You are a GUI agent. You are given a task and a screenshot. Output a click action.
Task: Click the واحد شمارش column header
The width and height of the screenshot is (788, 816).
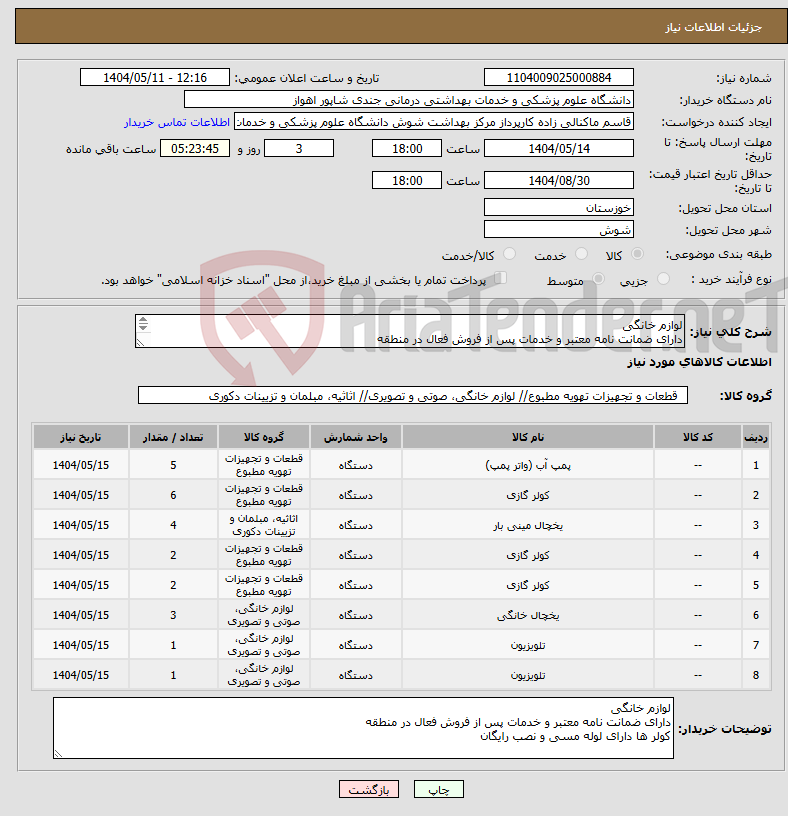pos(355,437)
